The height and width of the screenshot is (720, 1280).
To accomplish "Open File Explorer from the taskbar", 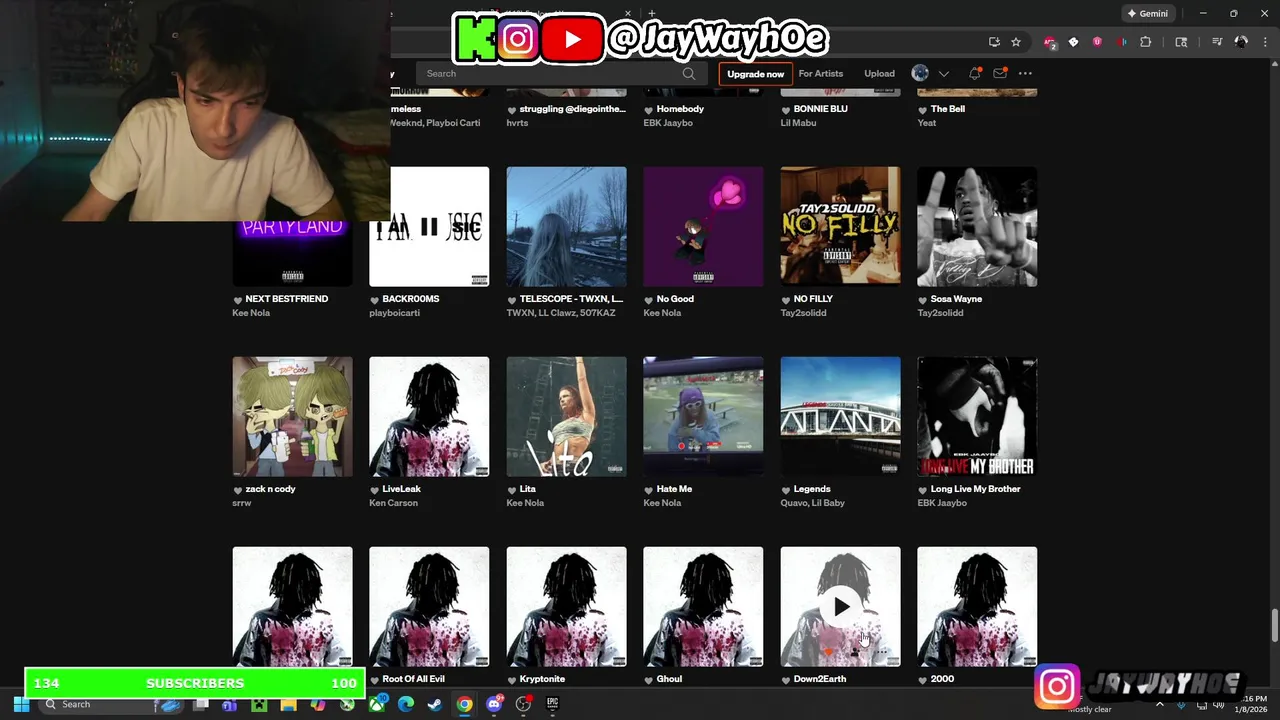I will (288, 704).
